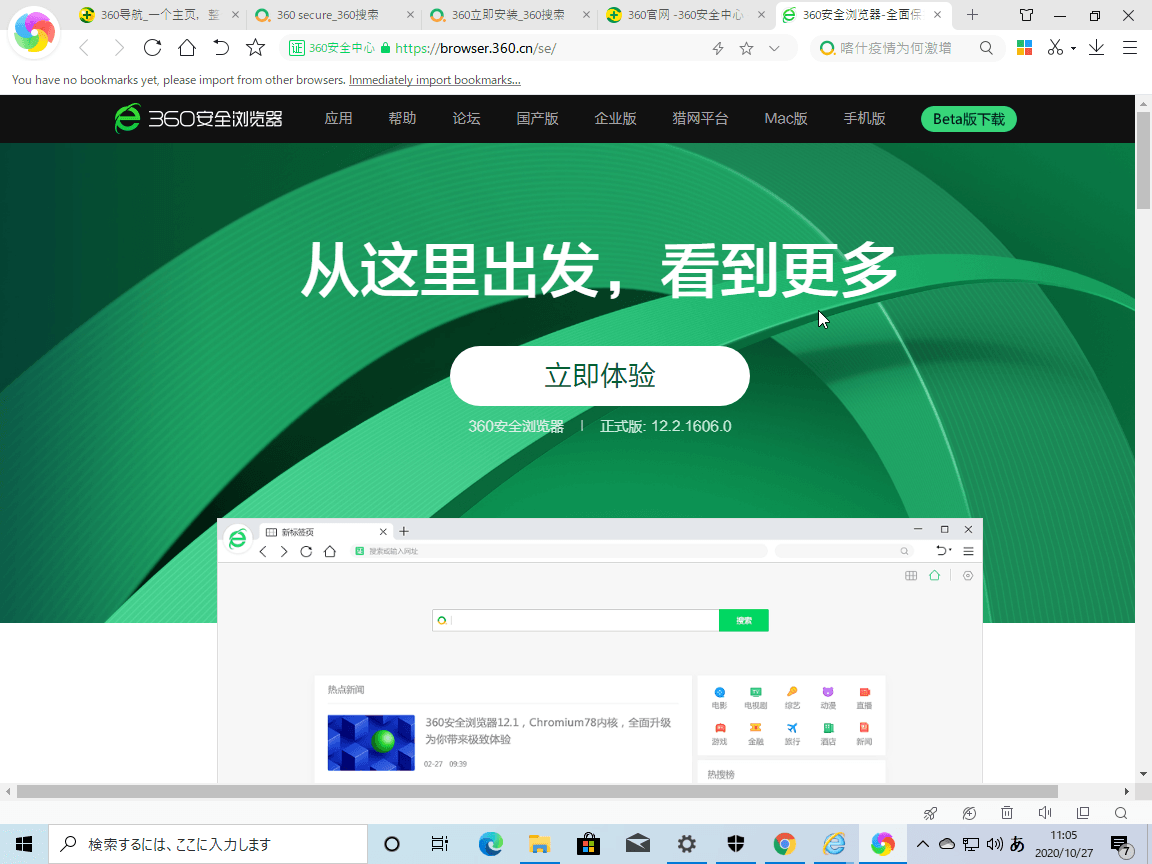Go to the browser home page icon
The width and height of the screenshot is (1152, 864).
pos(187,48)
